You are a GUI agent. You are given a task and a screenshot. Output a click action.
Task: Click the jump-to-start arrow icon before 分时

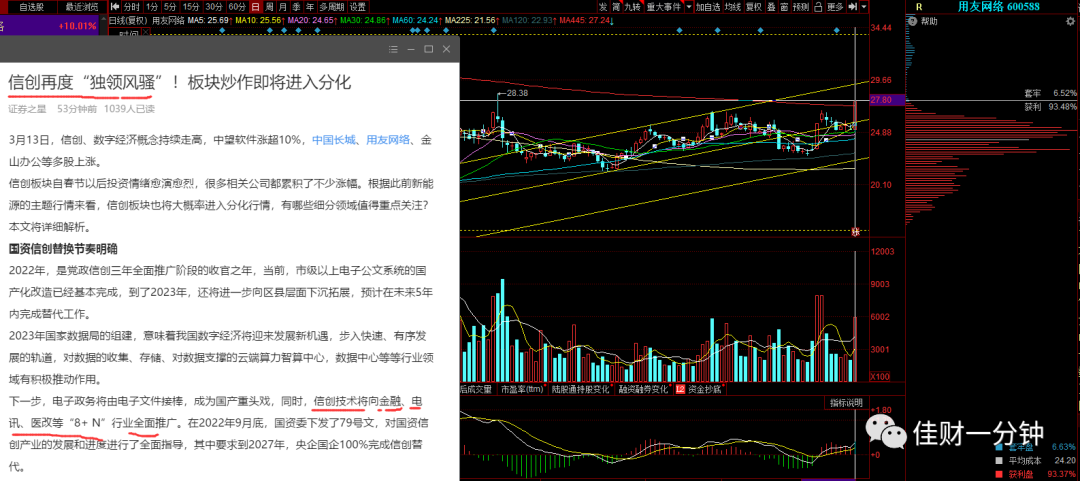click(x=114, y=7)
